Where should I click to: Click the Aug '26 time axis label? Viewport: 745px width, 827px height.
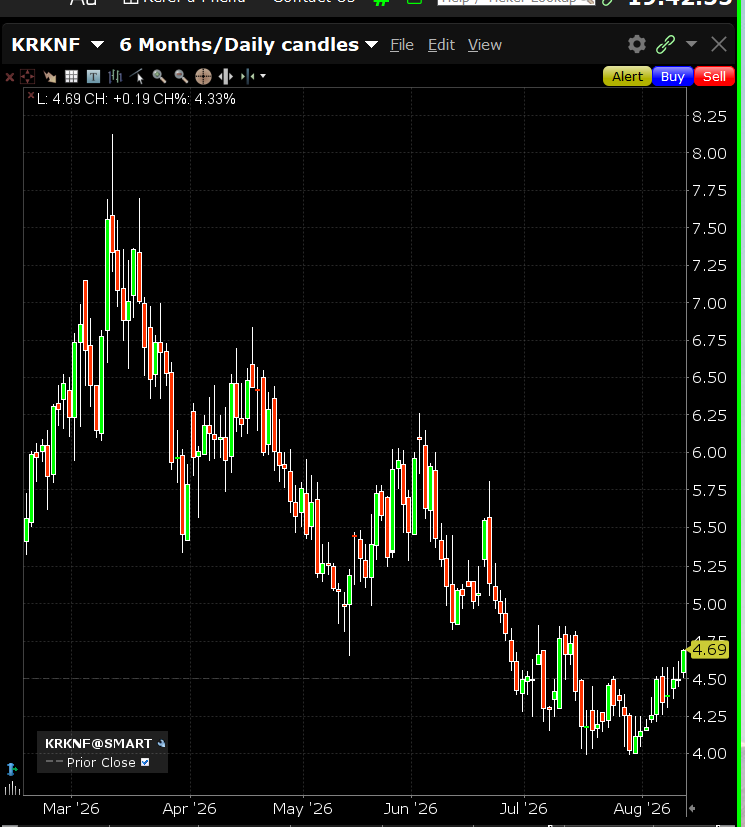pyautogui.click(x=642, y=809)
